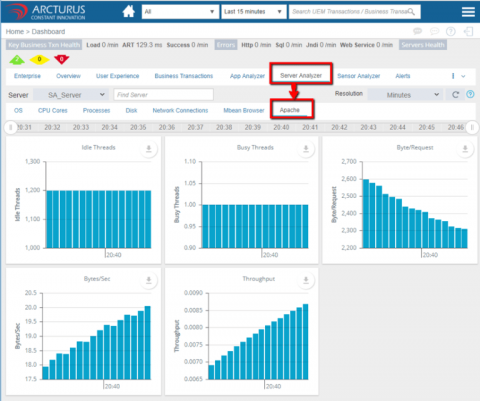Download Bytes/Sec chart
Image resolution: width=480 pixels, height=401 pixels.
click(149, 280)
